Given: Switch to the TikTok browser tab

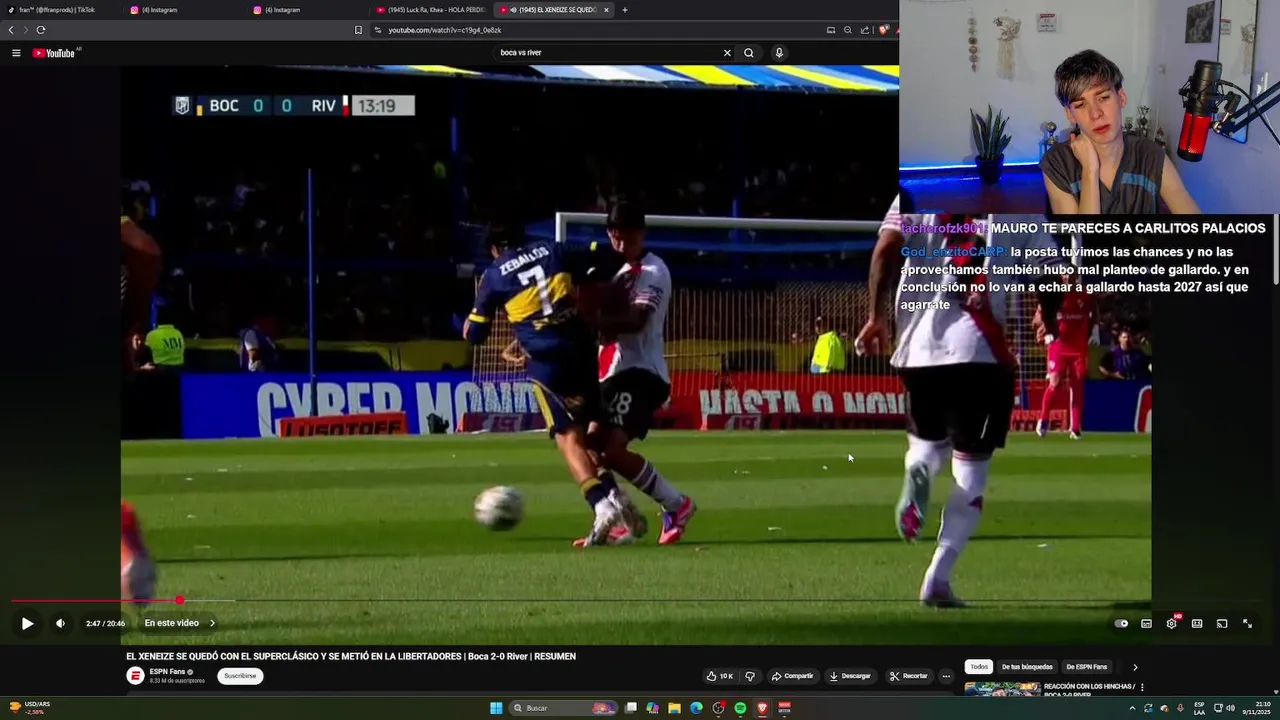Looking at the screenshot, I should click(x=60, y=10).
